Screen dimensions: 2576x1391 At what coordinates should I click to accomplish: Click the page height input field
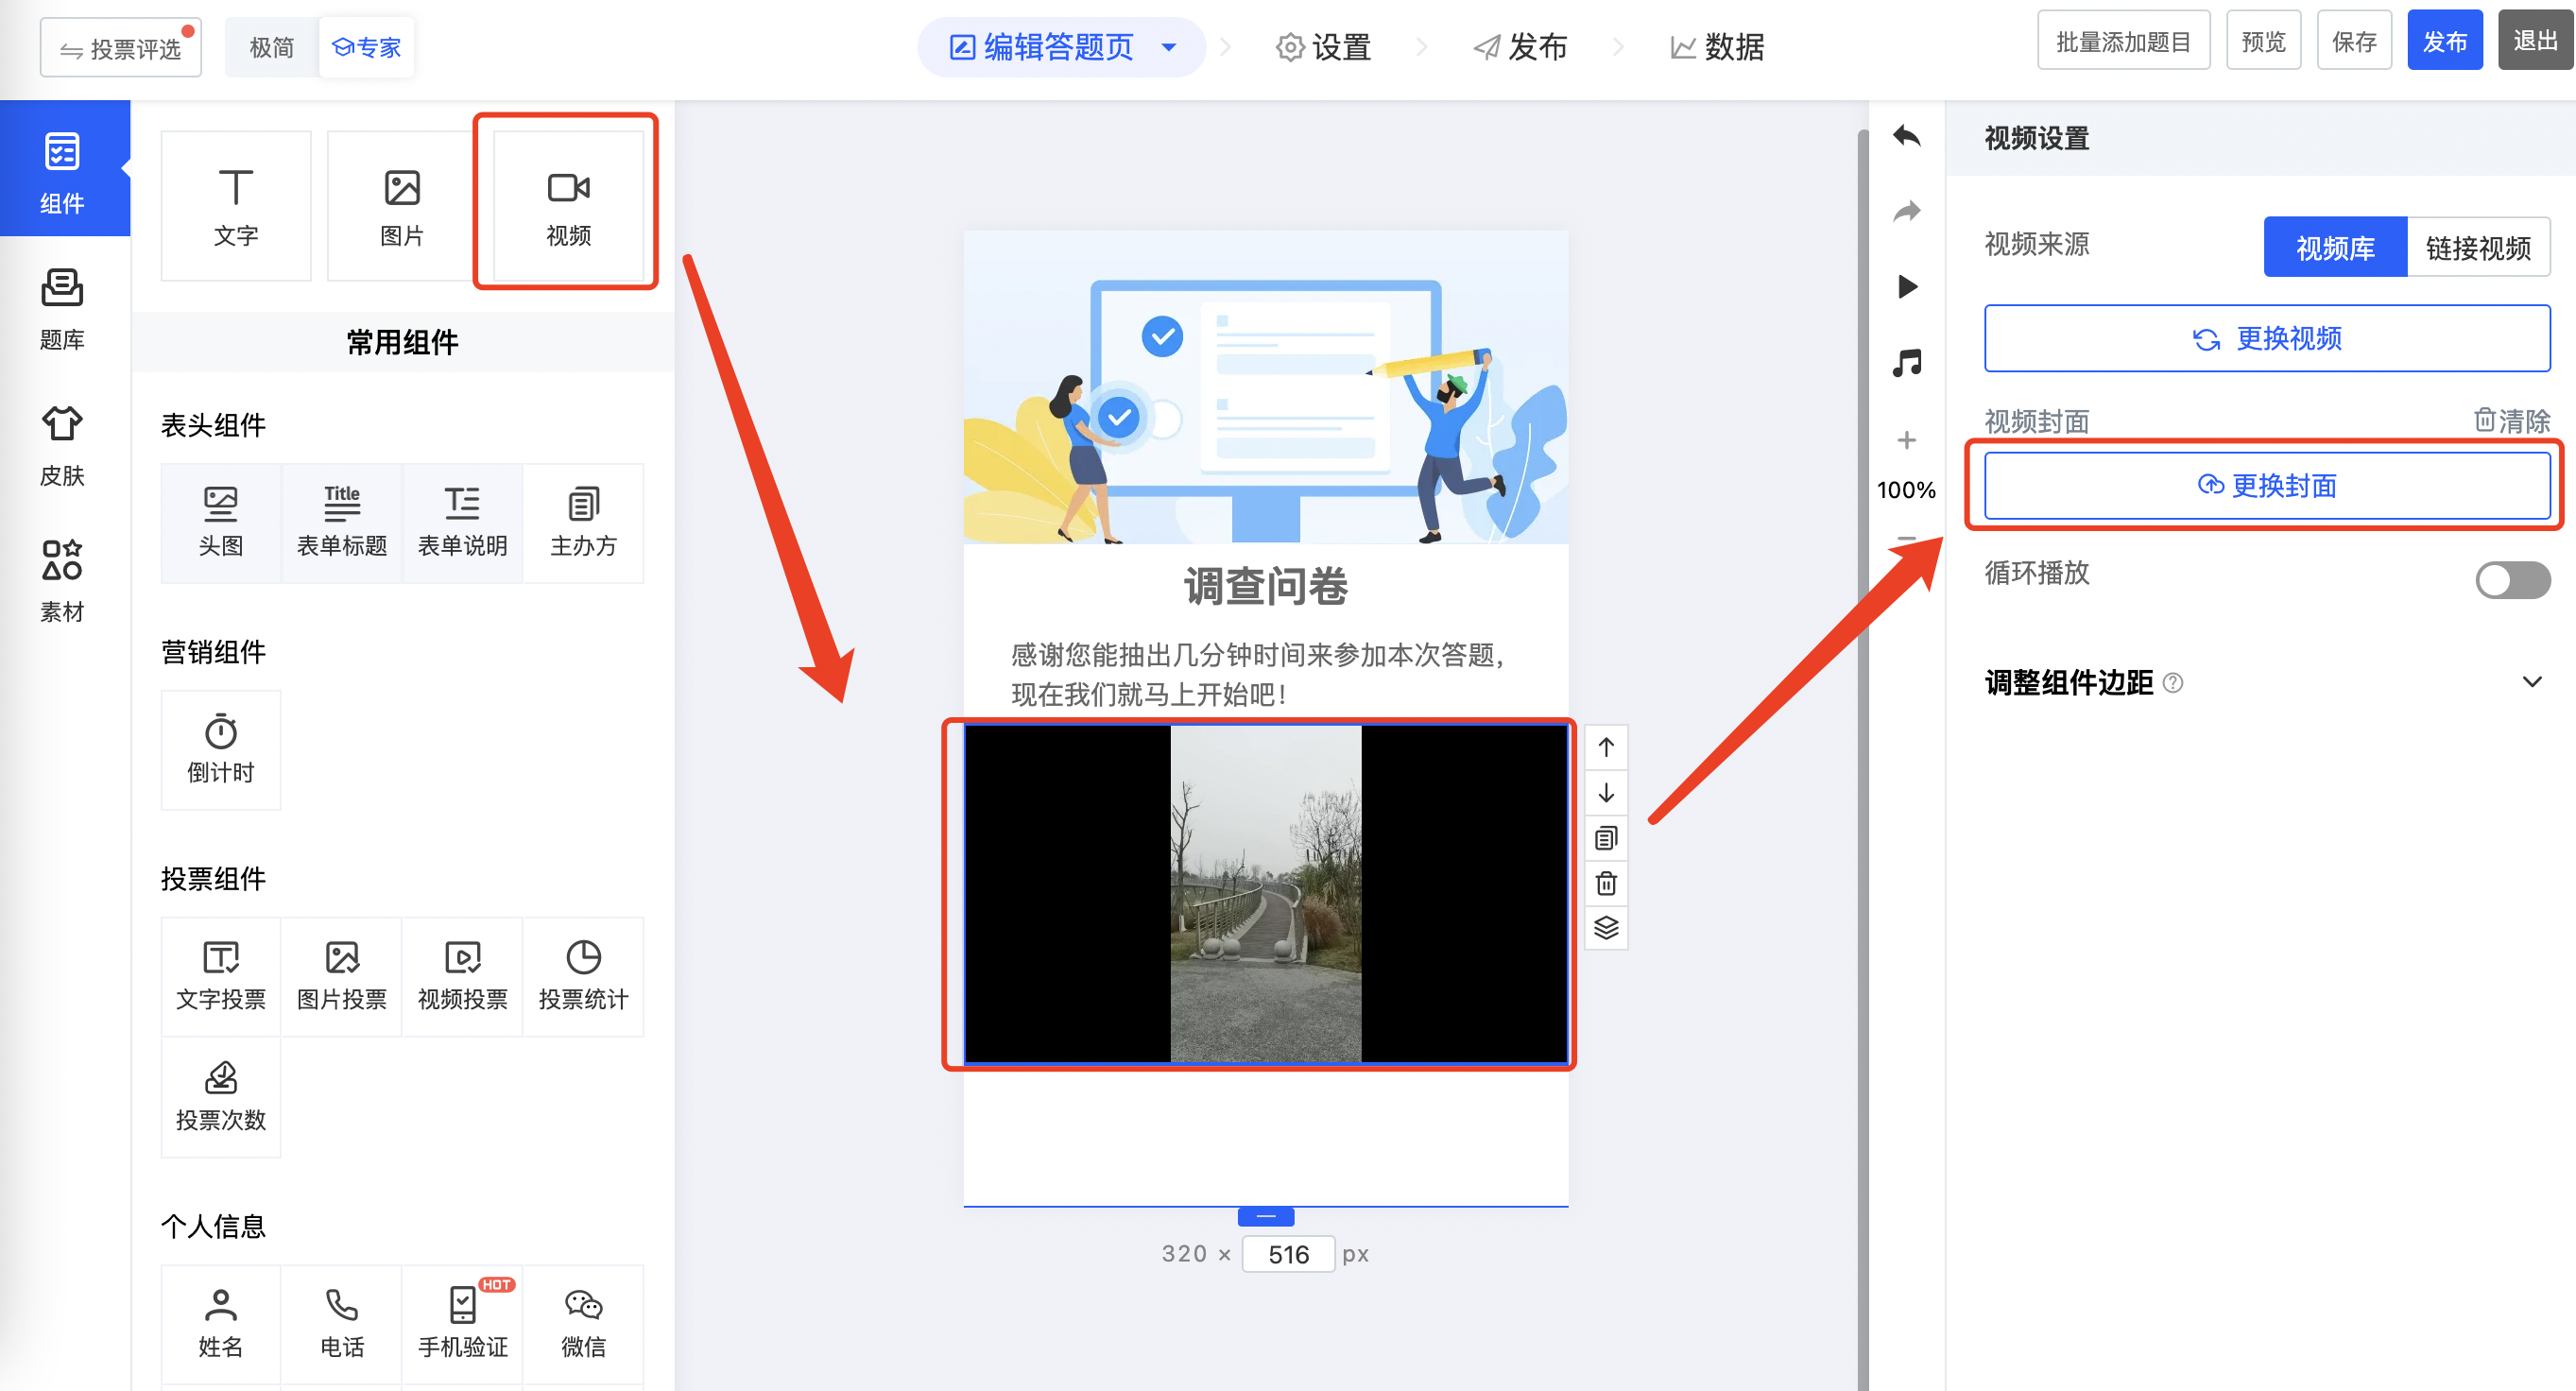[x=1288, y=1254]
